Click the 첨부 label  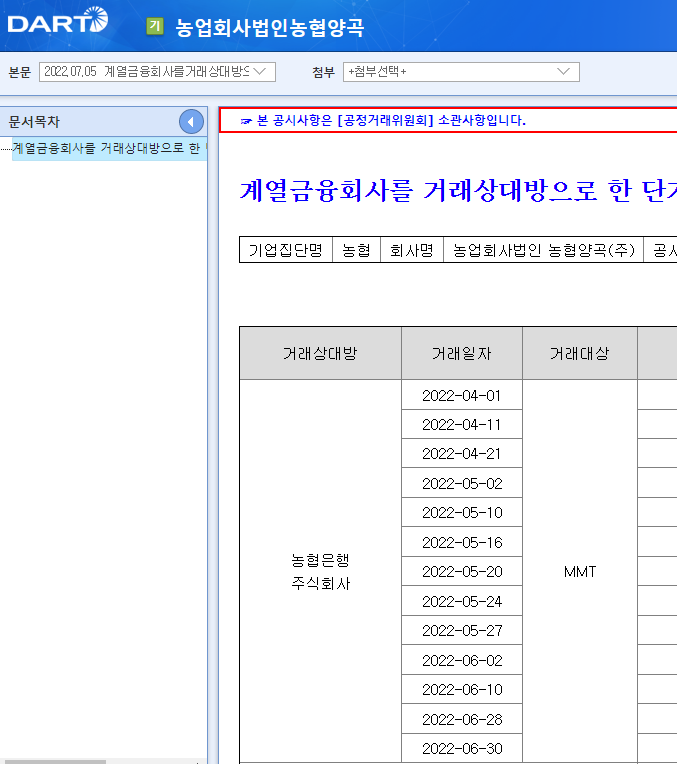[x=324, y=72]
